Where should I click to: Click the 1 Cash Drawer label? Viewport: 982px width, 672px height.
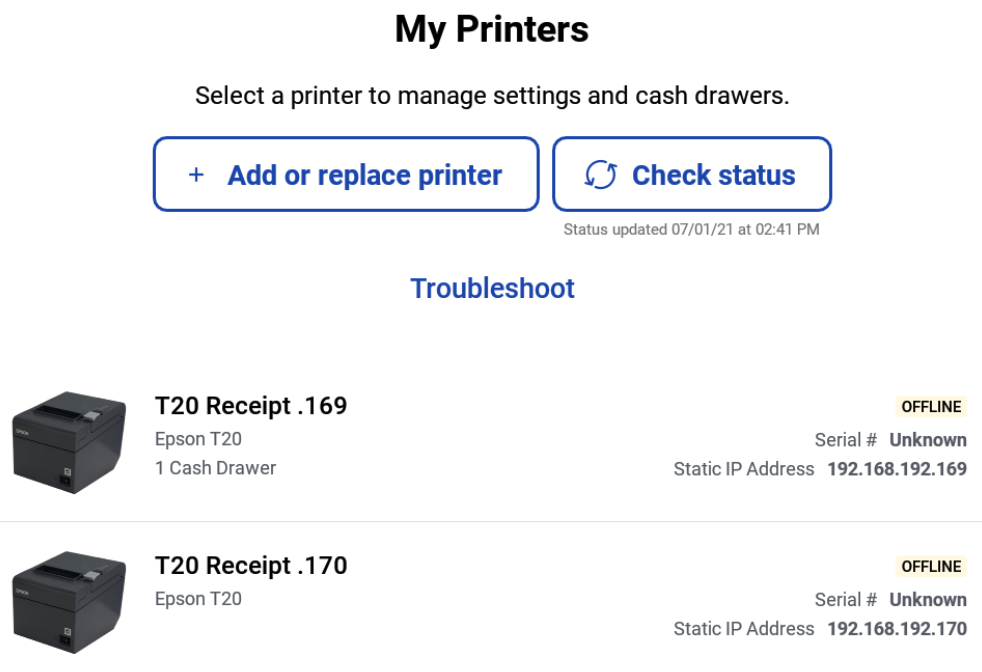tap(215, 468)
